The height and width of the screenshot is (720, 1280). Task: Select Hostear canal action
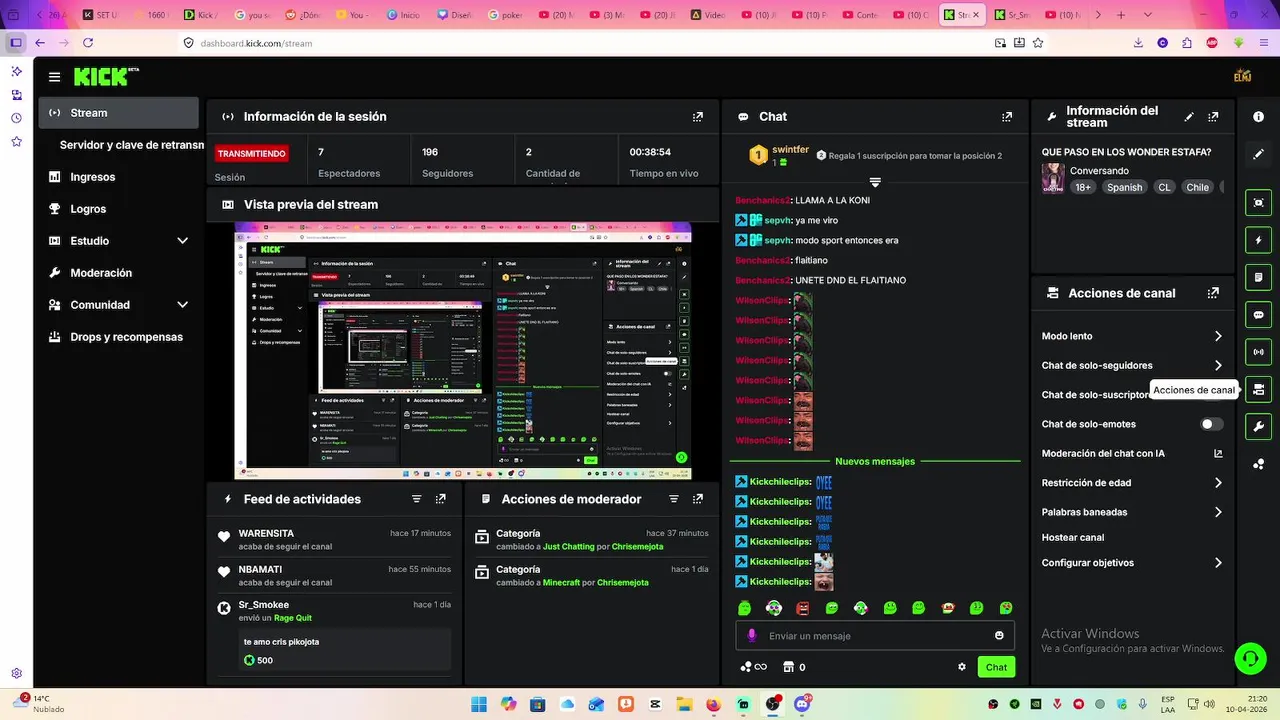click(1073, 537)
